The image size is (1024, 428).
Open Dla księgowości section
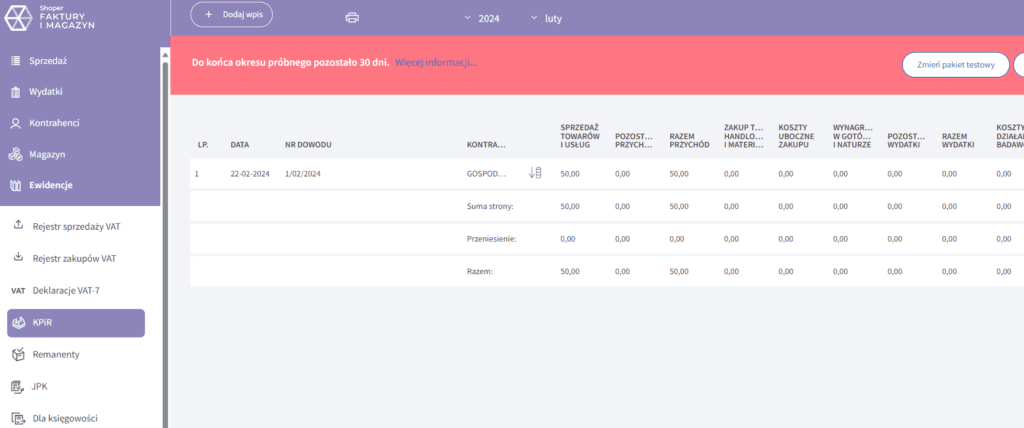click(65, 418)
